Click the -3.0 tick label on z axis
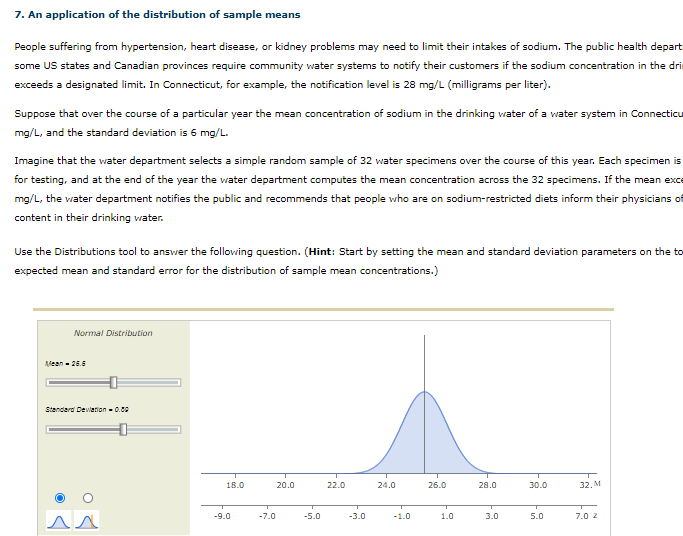The height and width of the screenshot is (536, 683). (x=357, y=516)
